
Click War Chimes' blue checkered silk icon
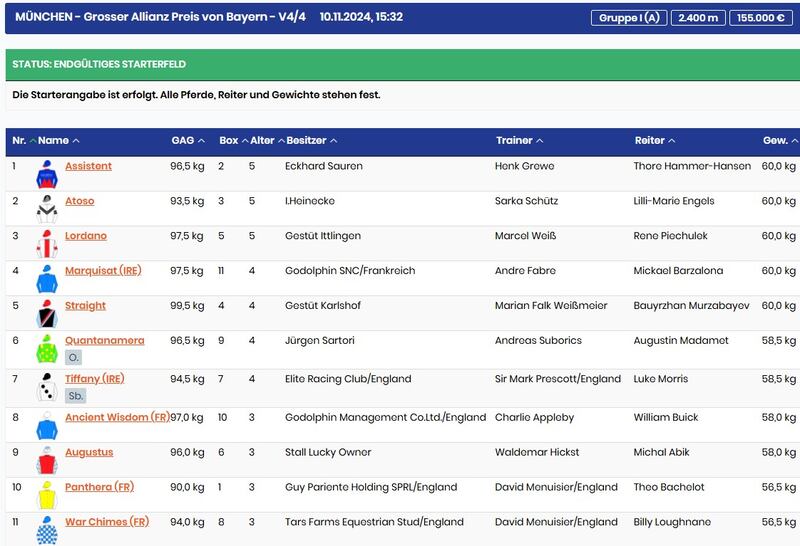tap(47, 530)
